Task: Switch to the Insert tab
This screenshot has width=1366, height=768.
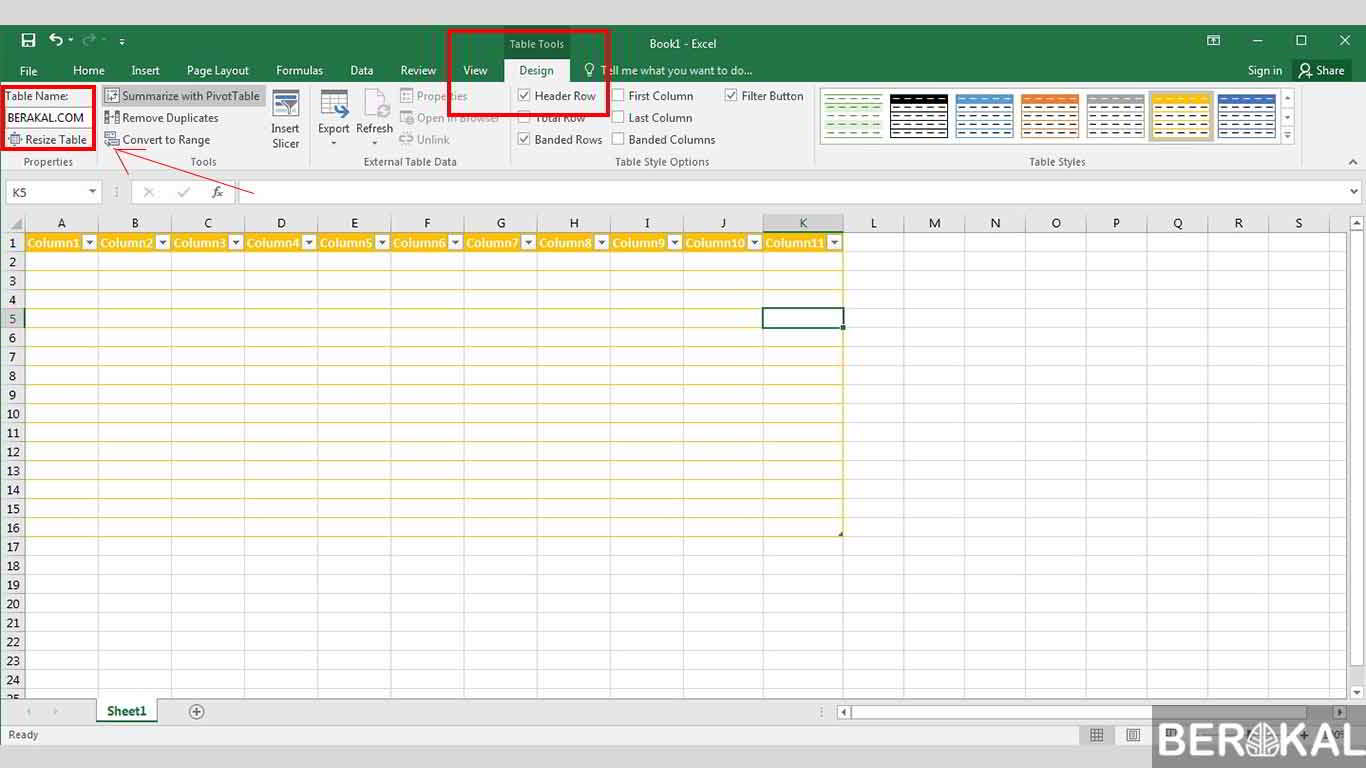Action: click(x=145, y=71)
